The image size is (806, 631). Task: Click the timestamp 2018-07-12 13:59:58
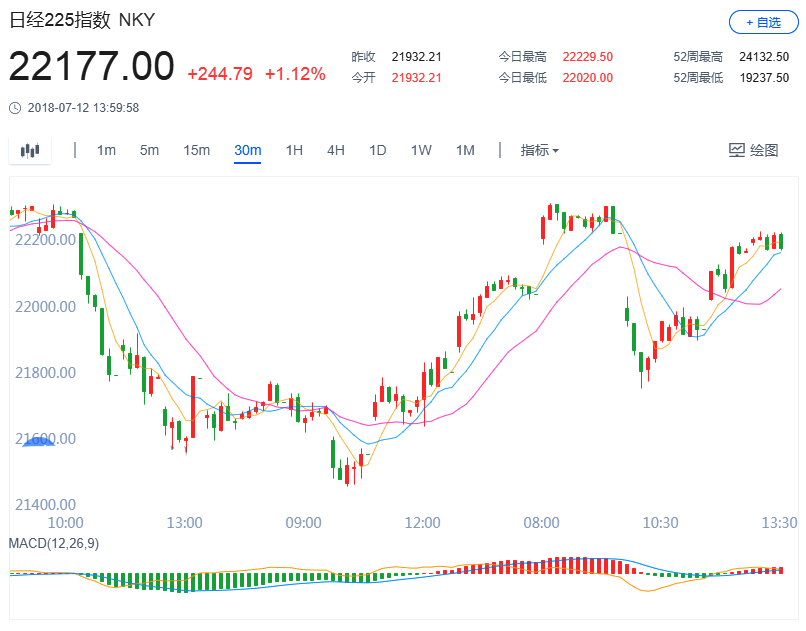(83, 108)
